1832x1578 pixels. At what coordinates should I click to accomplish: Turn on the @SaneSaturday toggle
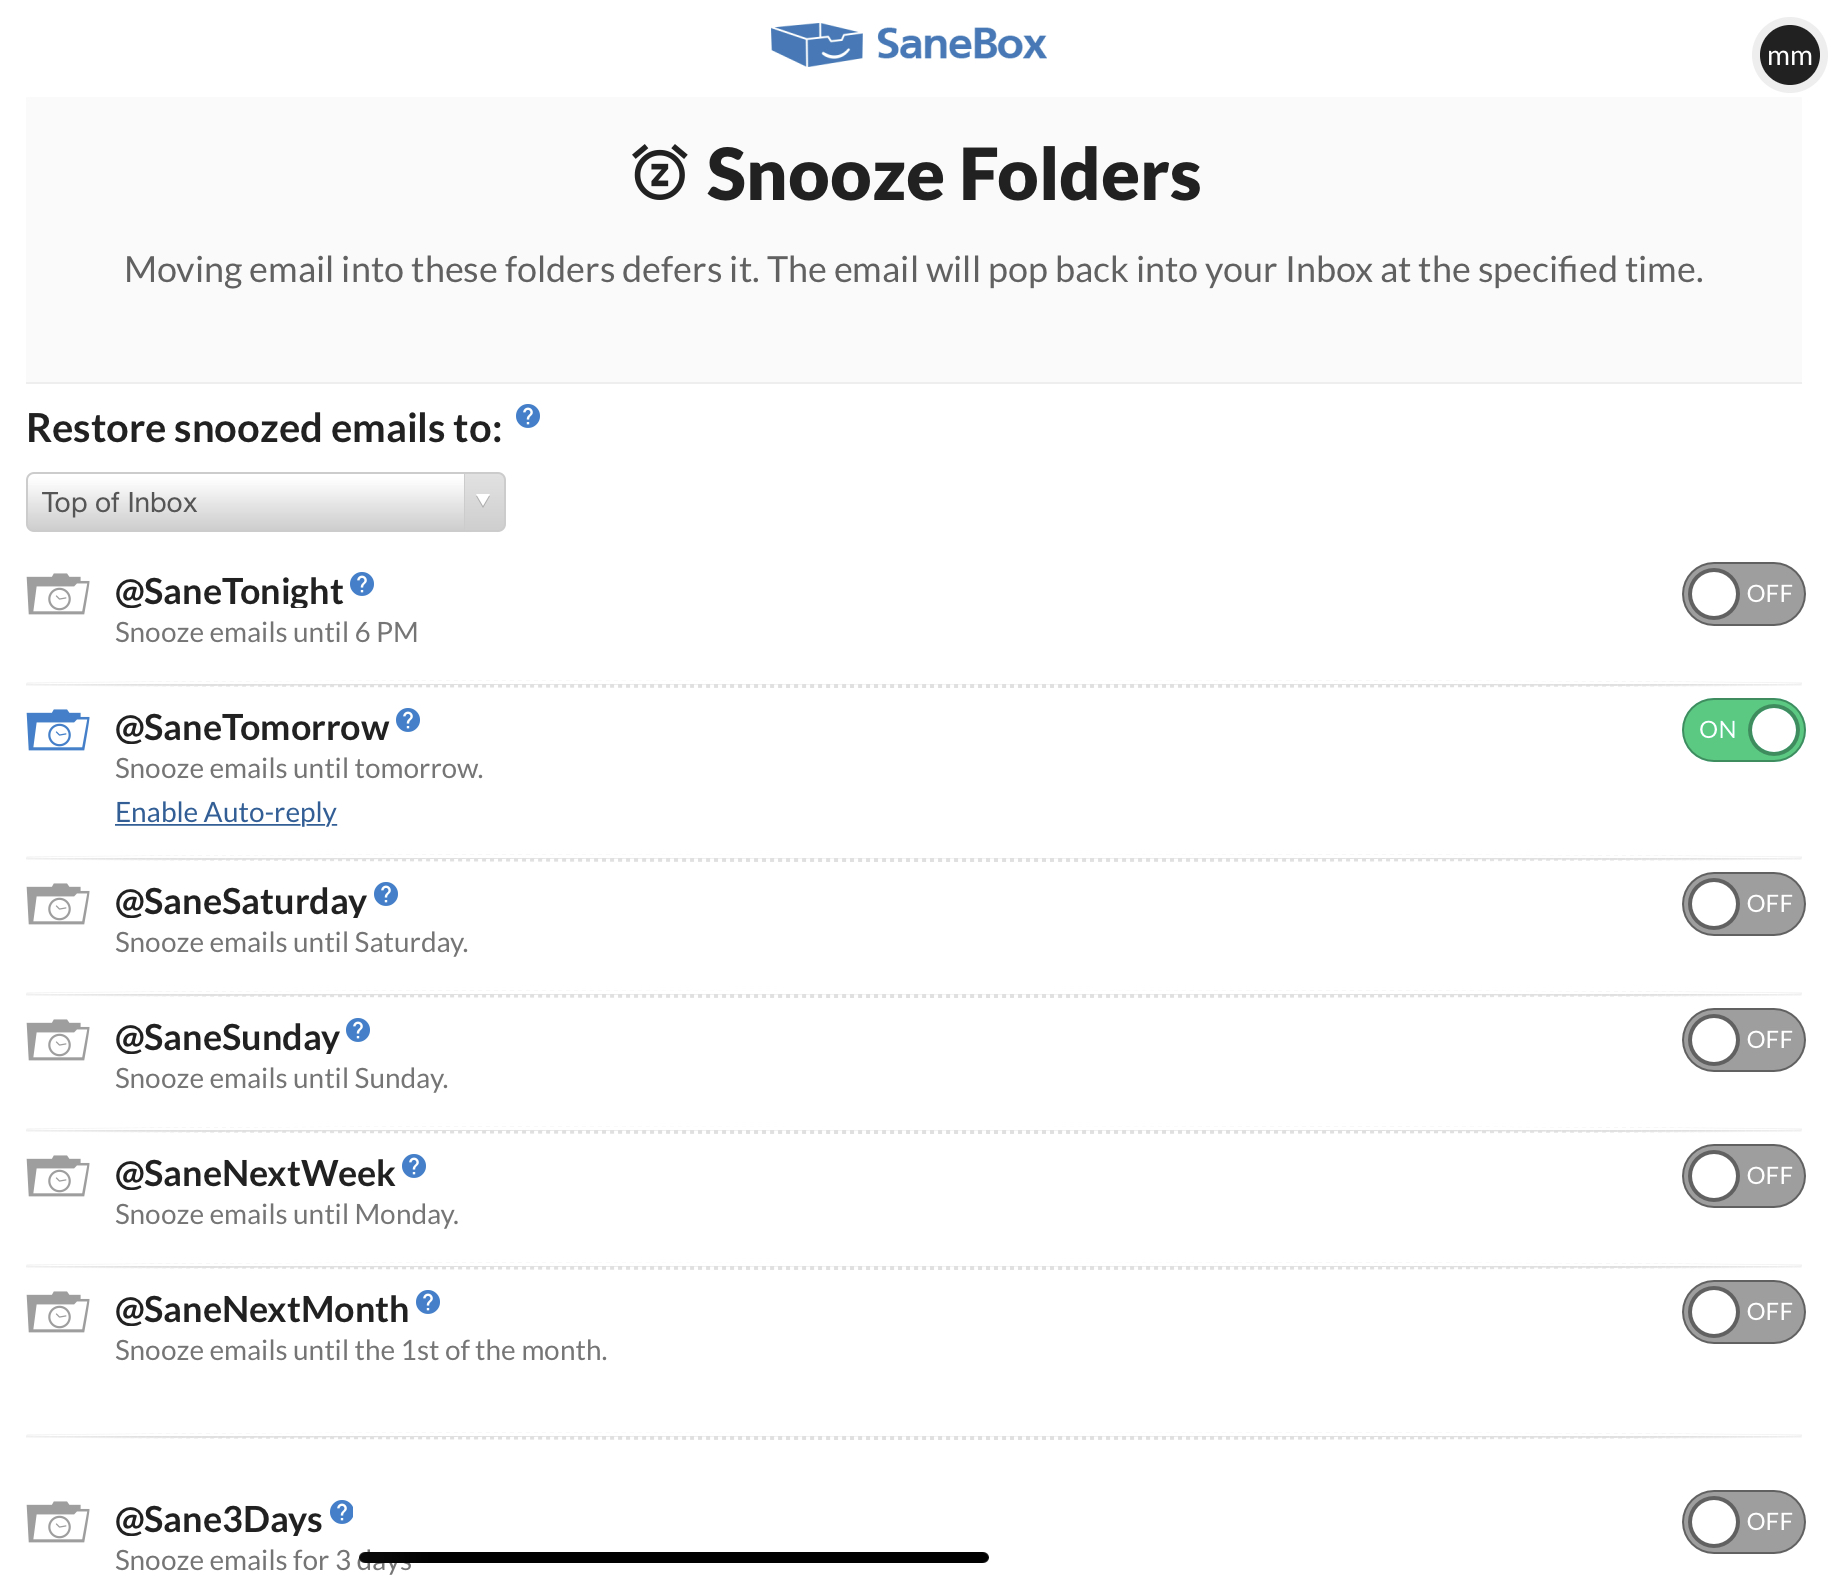coord(1743,904)
